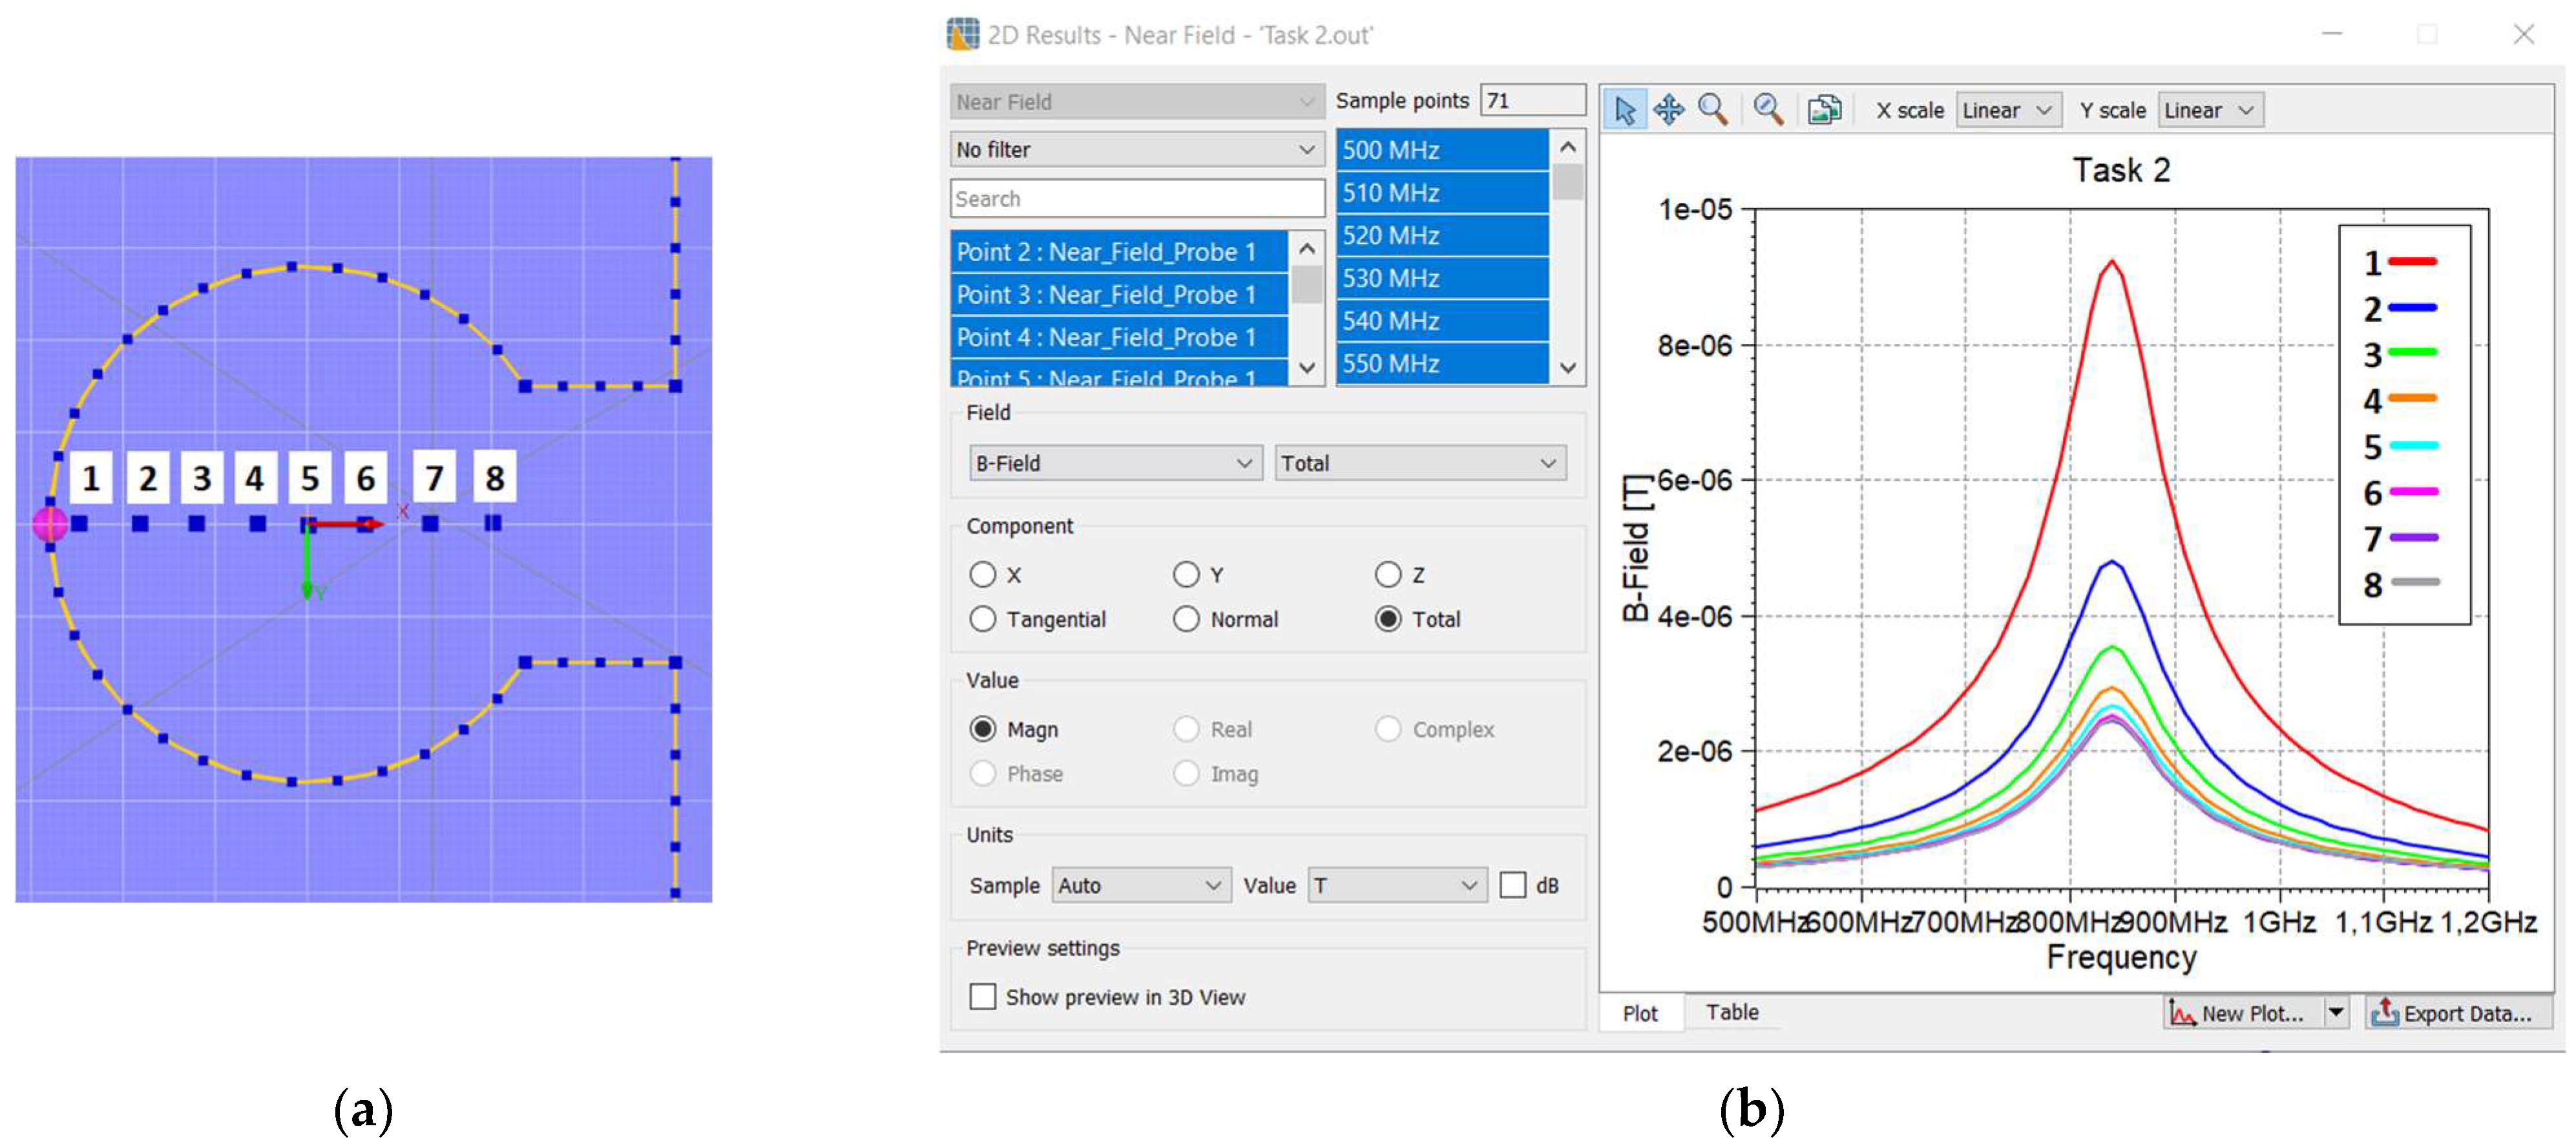Activate the pan (four-arrow) tool
The image size is (2576, 1144).
1669,110
